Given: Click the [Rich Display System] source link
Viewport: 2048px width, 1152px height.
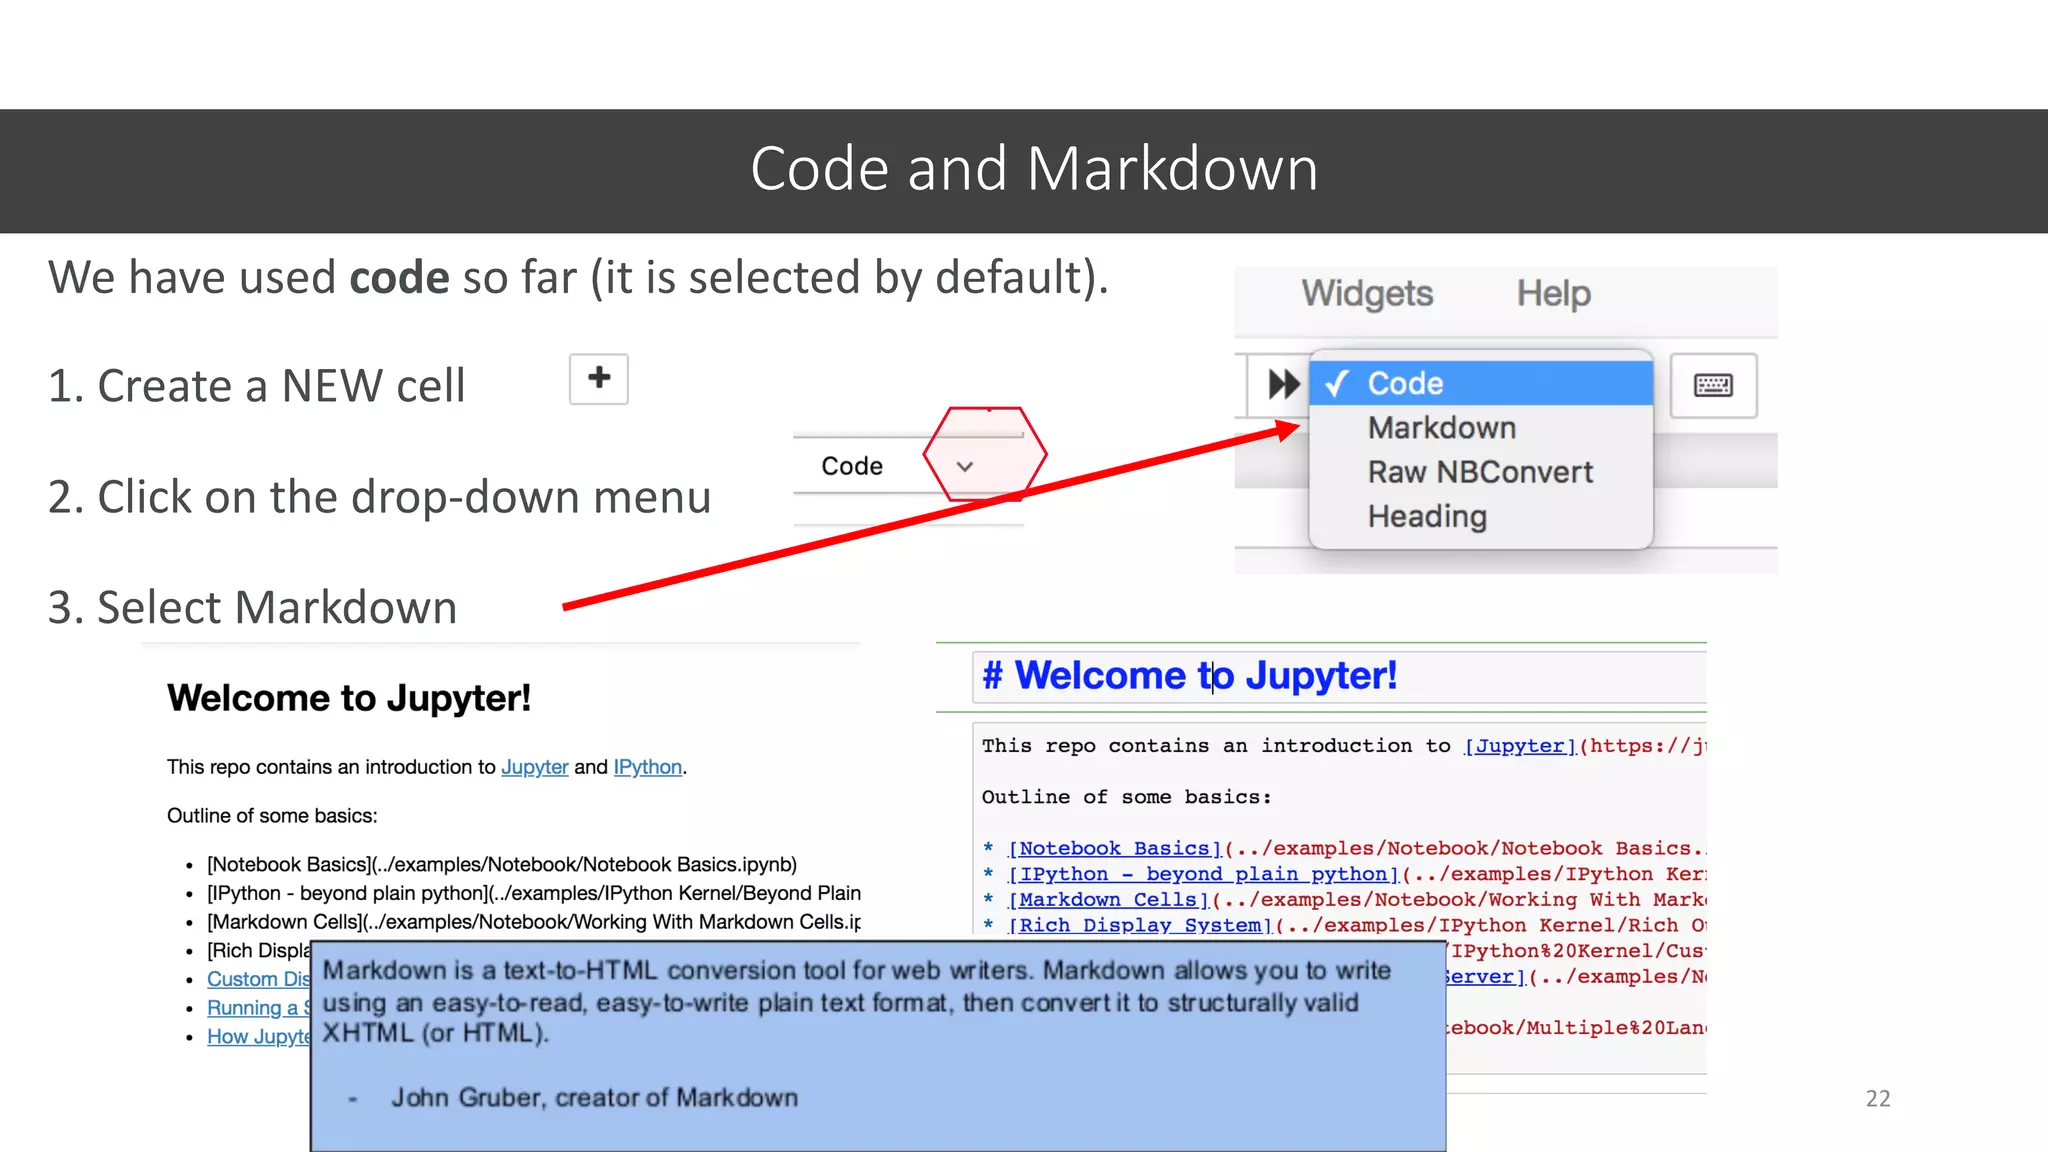Looking at the screenshot, I should click(x=1140, y=926).
